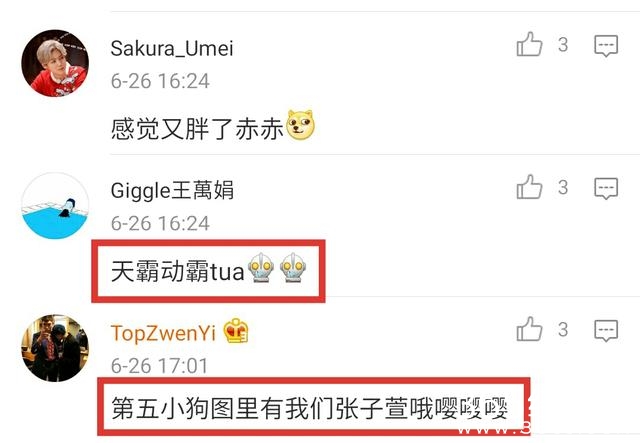This screenshot has width=640, height=443.
Task: Like Giggle王萬娟's comment with thumbs-up icon
Action: pyautogui.click(x=529, y=187)
